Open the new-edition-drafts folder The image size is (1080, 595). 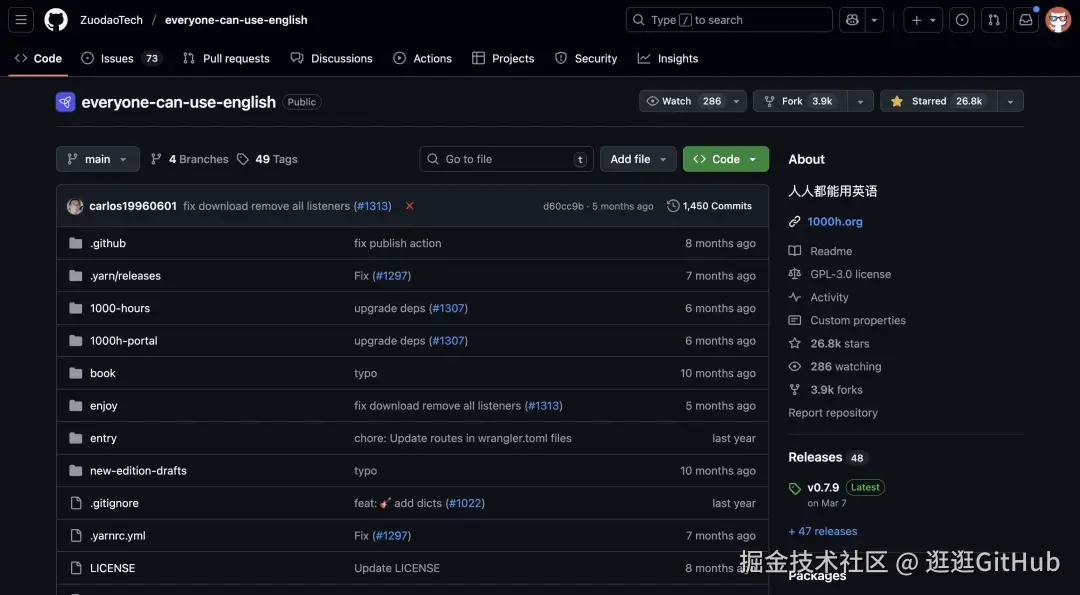[138, 471]
